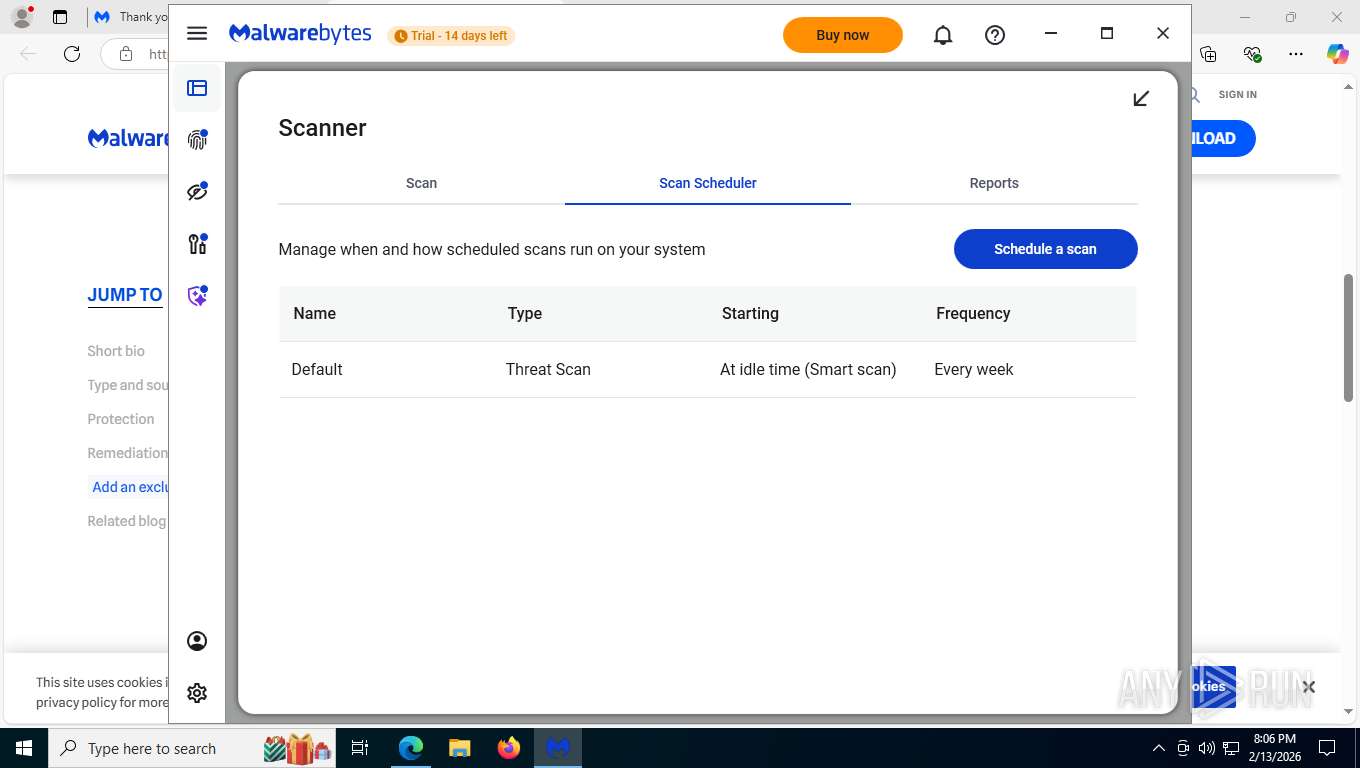Open Edge Collections icon in toolbar
This screenshot has width=1360, height=768.
coord(1208,54)
